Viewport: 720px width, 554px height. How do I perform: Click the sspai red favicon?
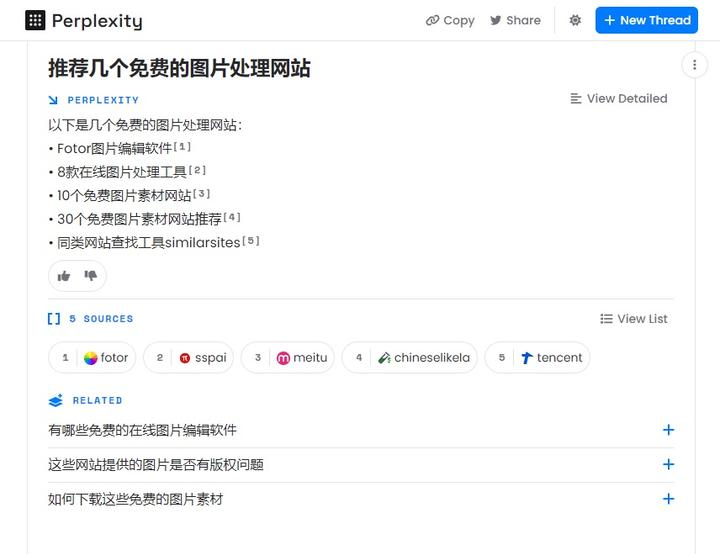point(185,358)
